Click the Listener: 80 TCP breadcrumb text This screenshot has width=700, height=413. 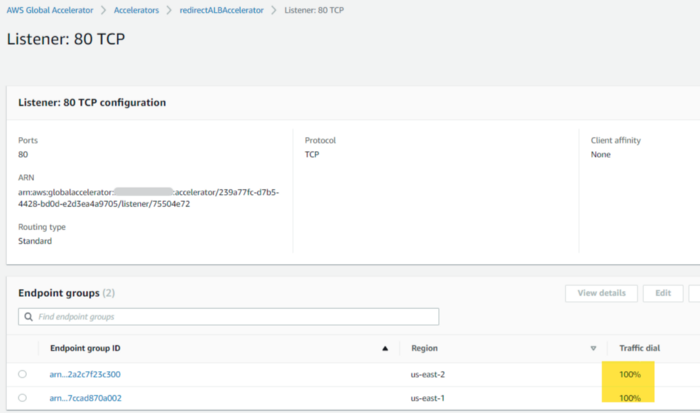(x=314, y=10)
